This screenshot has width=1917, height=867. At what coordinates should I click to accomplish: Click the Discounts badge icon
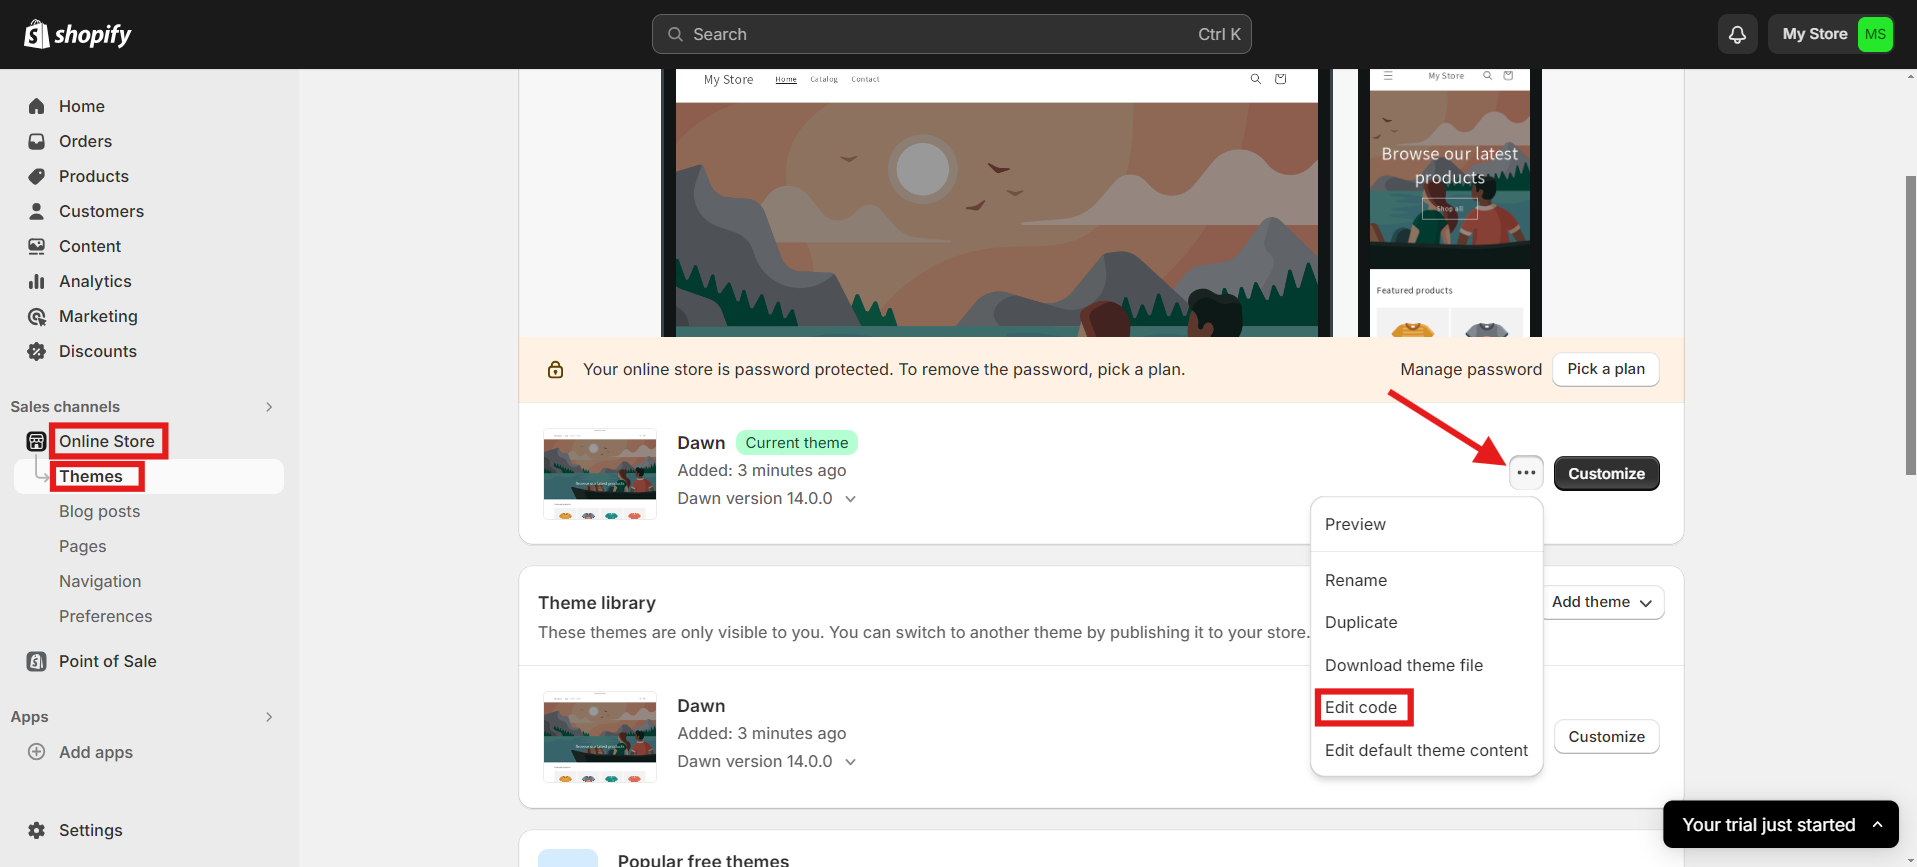[37, 351]
